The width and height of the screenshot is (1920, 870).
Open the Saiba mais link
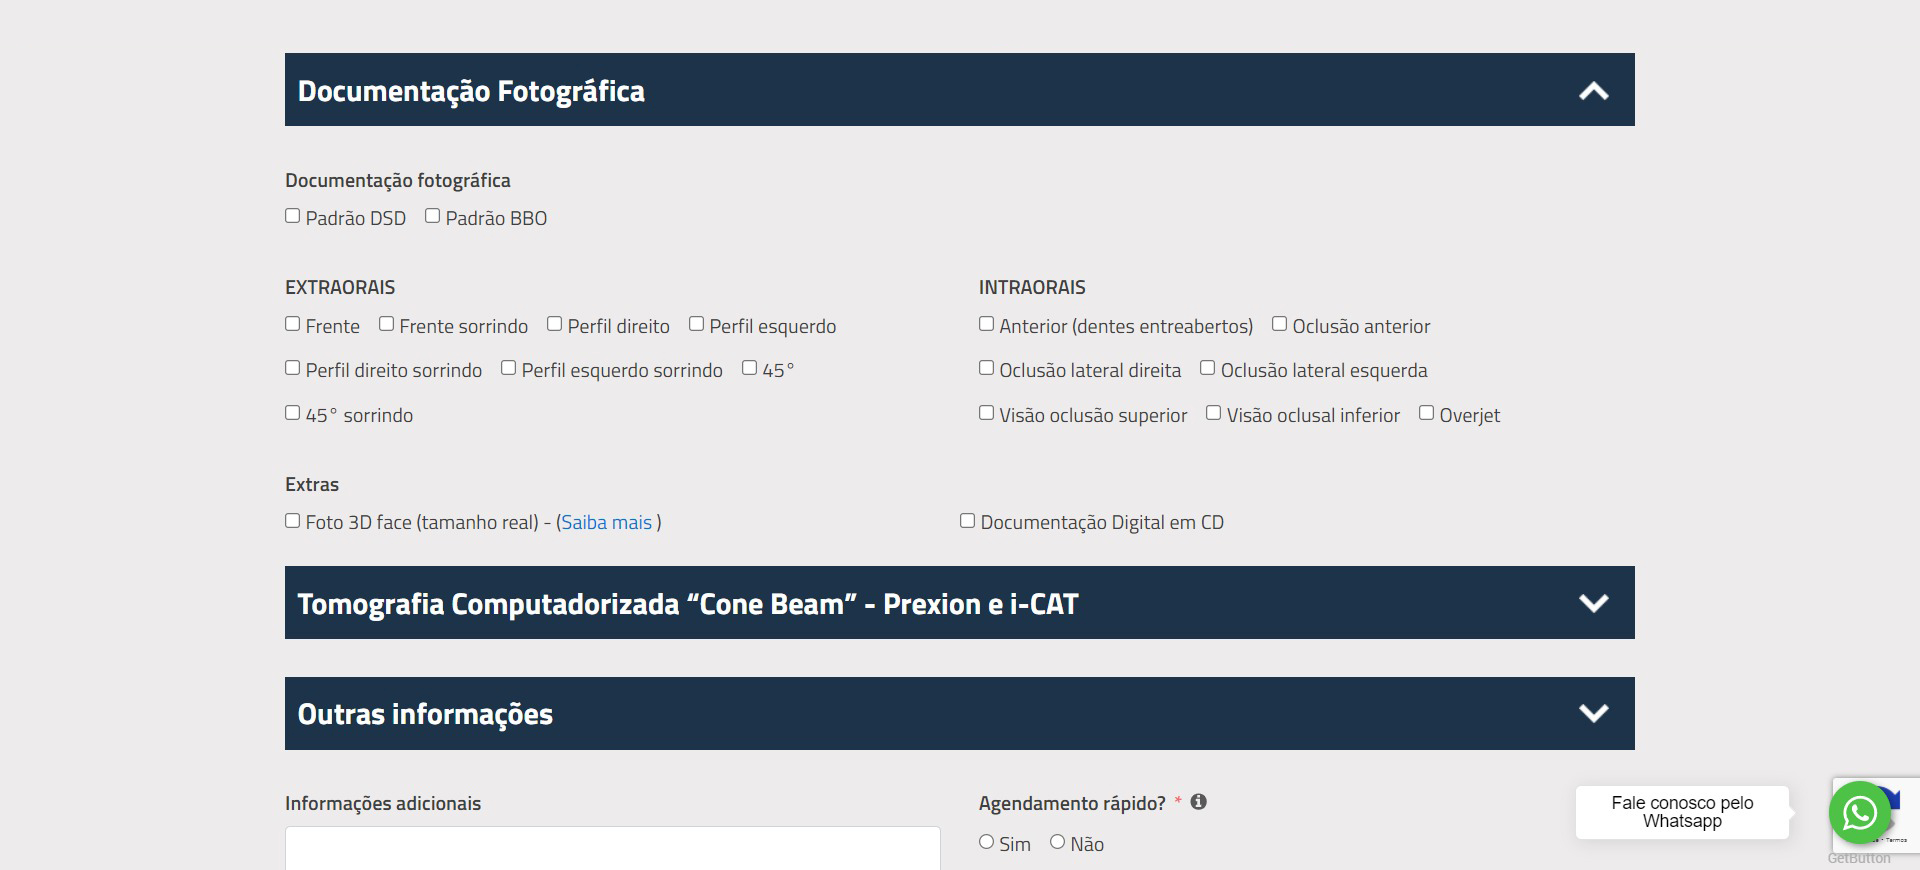606,522
